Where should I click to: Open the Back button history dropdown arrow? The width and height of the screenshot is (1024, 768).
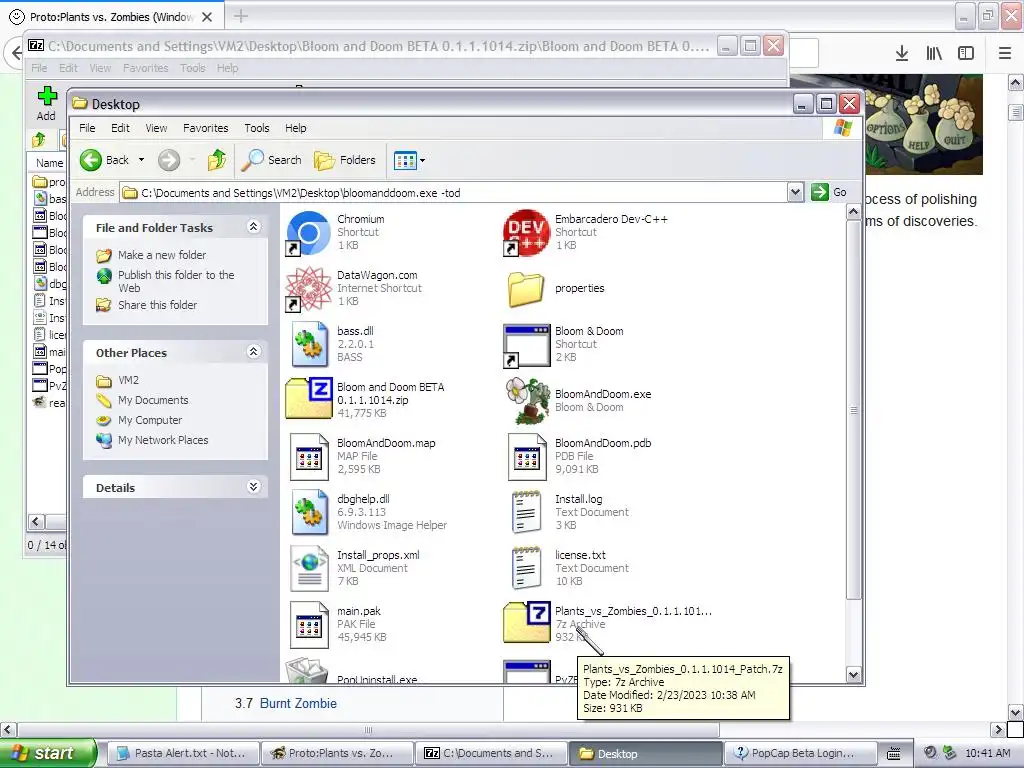point(141,160)
